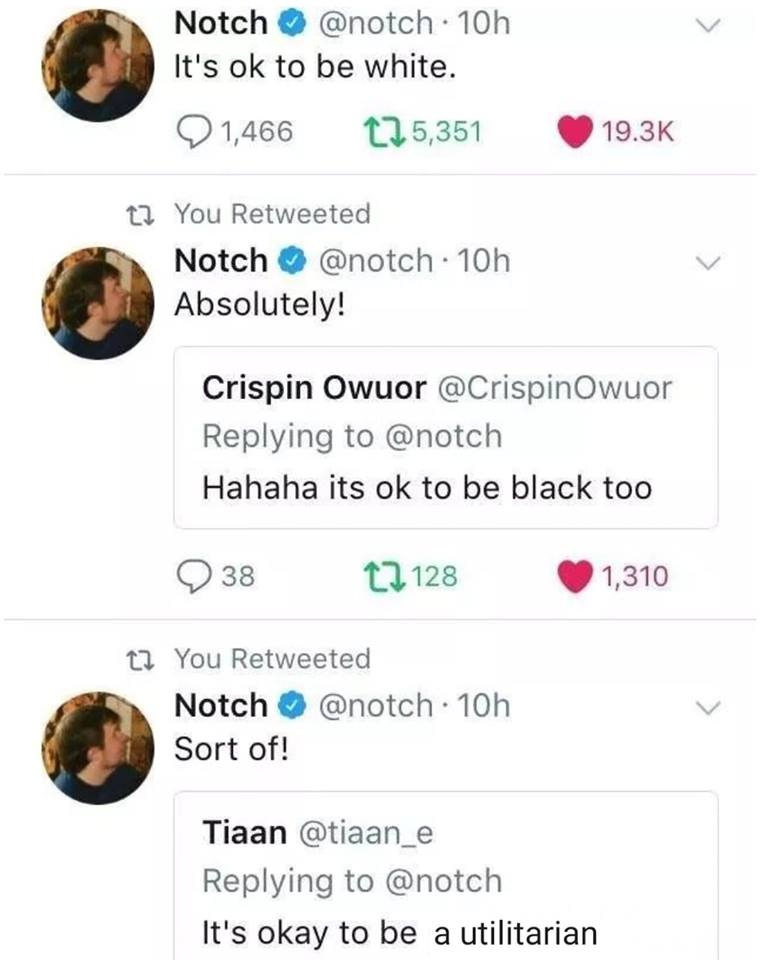Expand options chevron on the "Absolutely!" tweet

coord(707,262)
